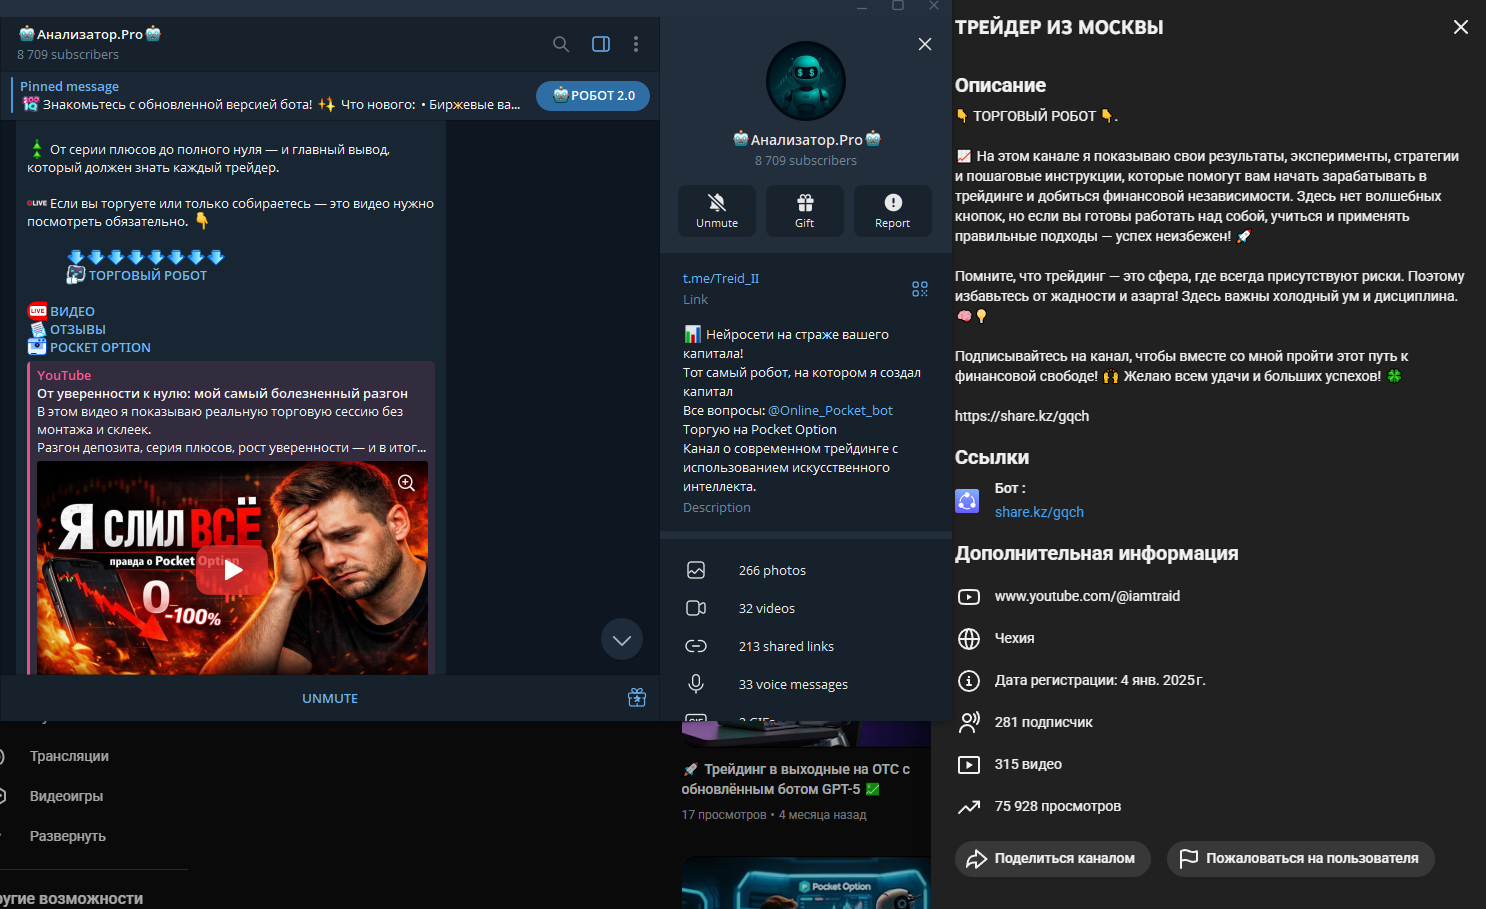Screen dimensions: 1486x909
Task: Open the 32 videos media section
Action: coord(767,608)
